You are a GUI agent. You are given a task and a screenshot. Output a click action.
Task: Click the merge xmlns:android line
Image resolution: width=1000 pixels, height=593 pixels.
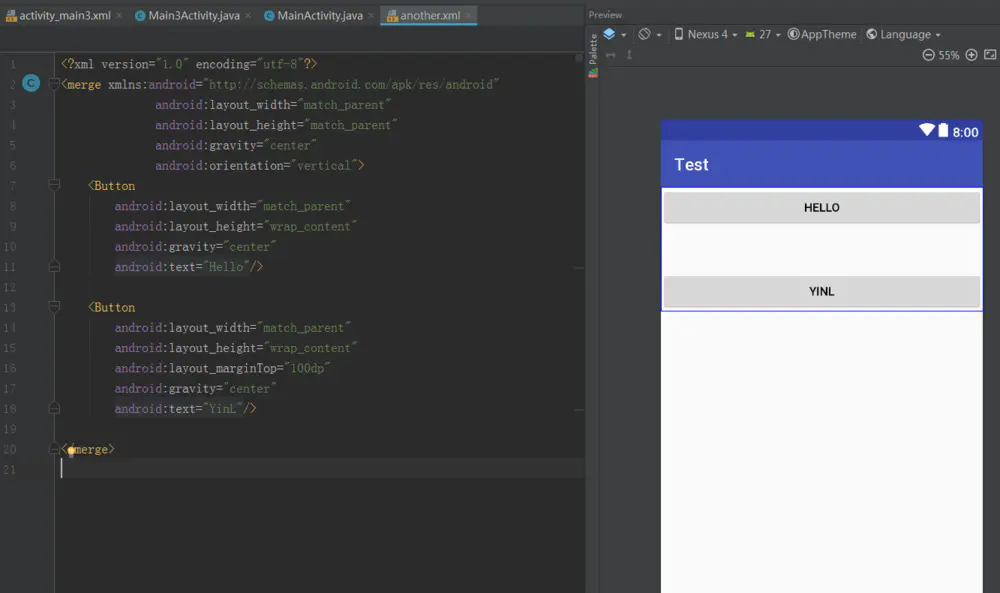click(x=280, y=84)
